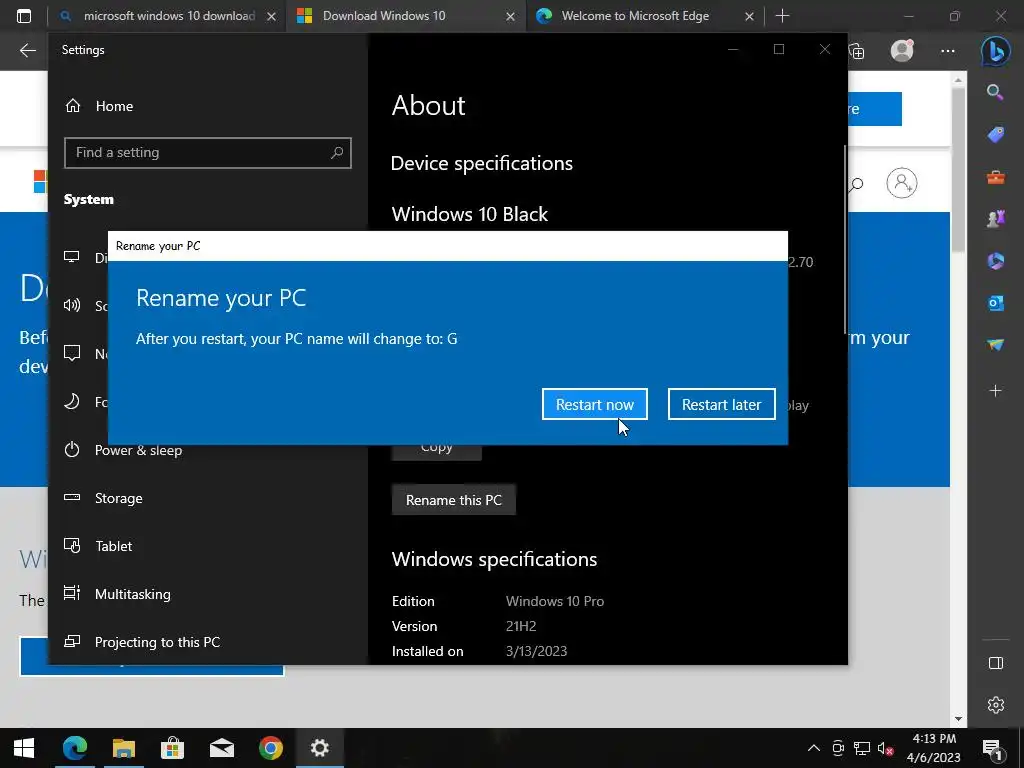
Task: Click web page sign-in account icon
Action: pyautogui.click(x=902, y=184)
